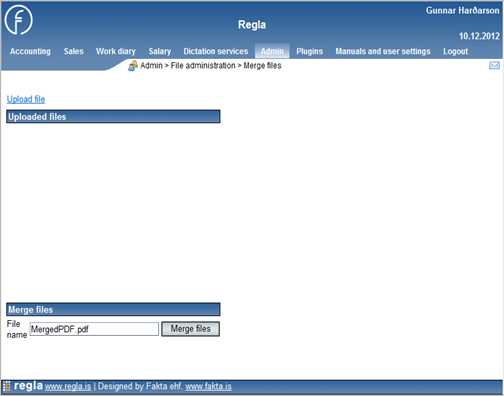504x396 pixels.
Task: Open the Dictation services menu
Action: tap(216, 51)
